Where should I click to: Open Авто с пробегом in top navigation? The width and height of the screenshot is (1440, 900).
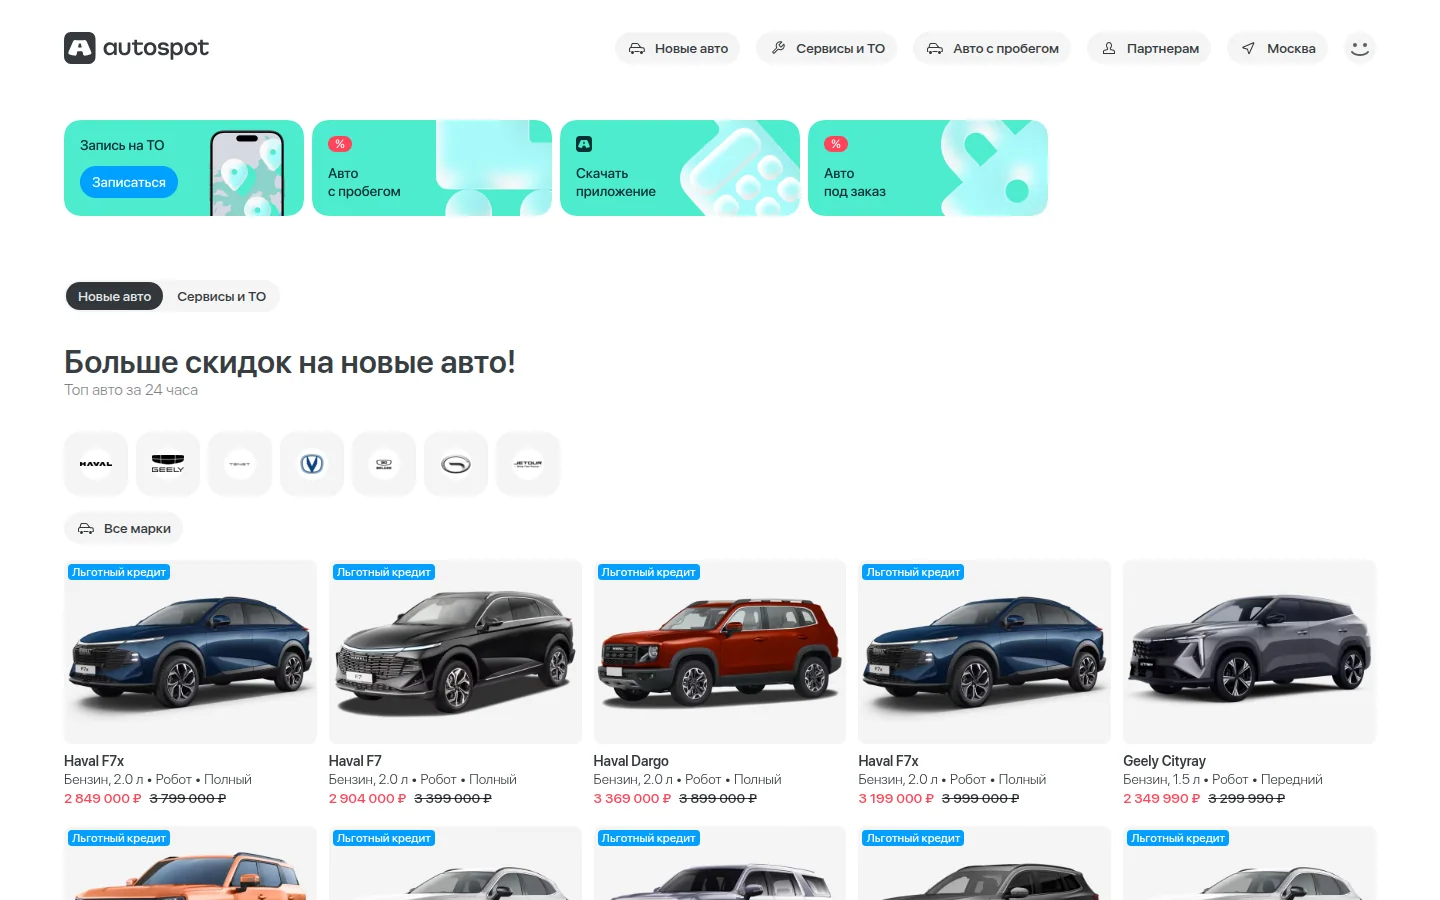tap(992, 48)
